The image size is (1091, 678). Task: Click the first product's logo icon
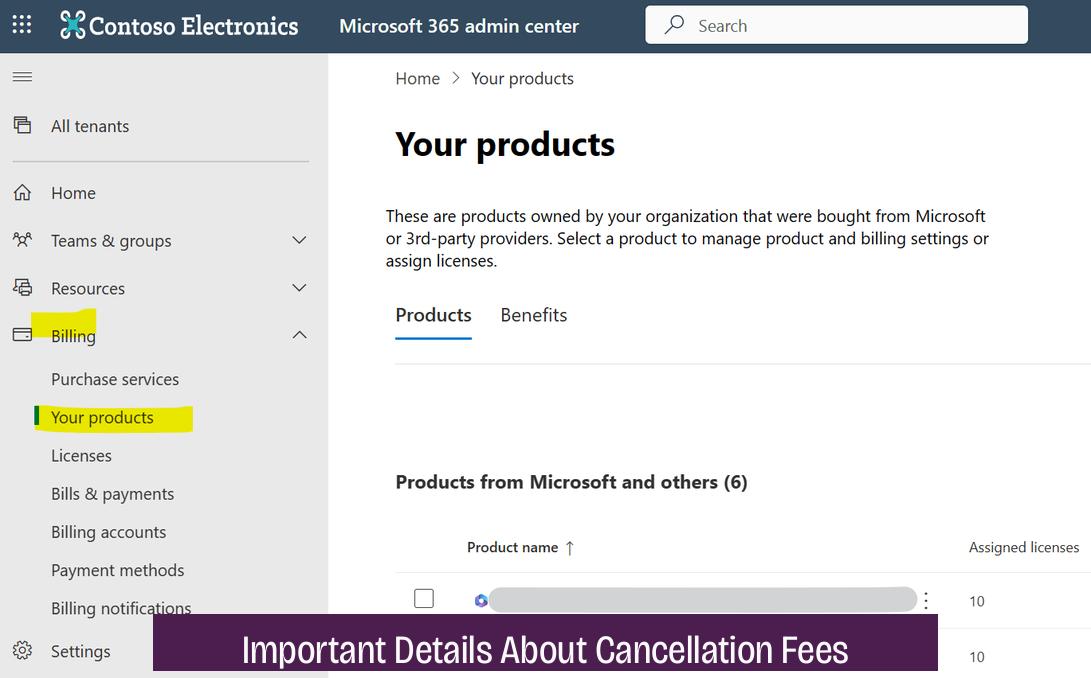(x=481, y=600)
